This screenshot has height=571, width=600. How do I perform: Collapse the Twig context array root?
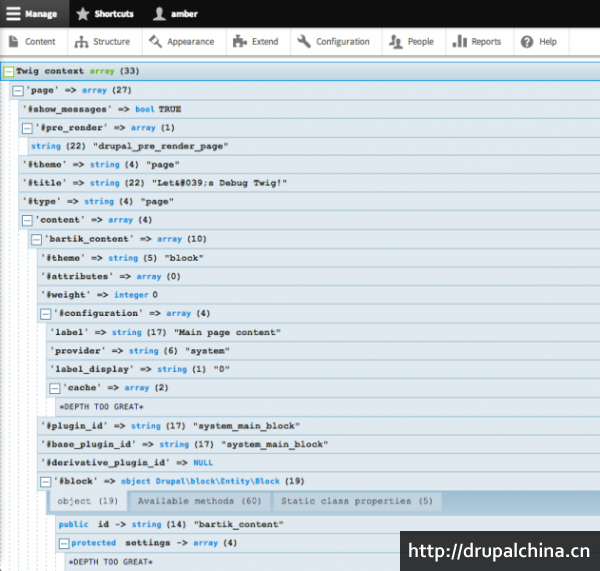coord(9,71)
